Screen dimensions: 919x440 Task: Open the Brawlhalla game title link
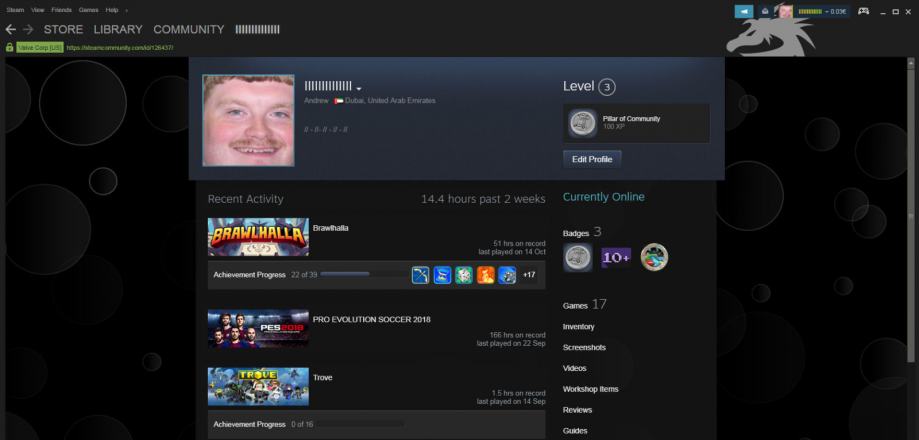(x=331, y=228)
